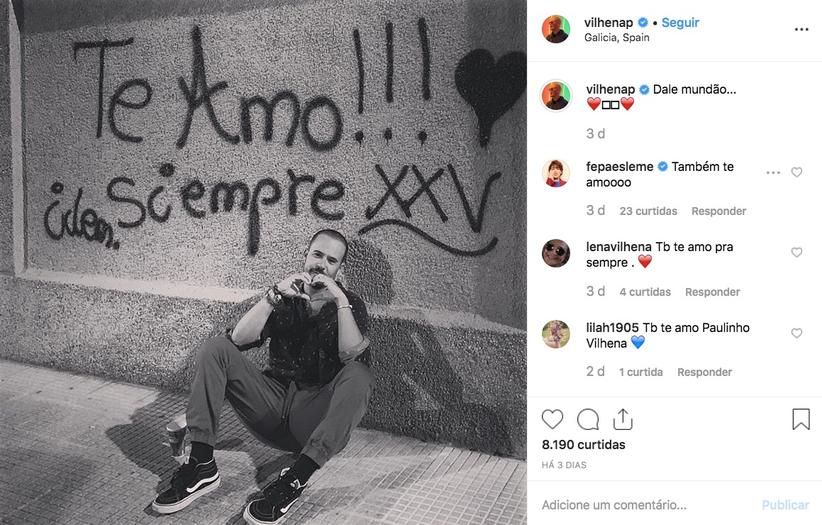Reply to fepaesleme's comment
The image size is (822, 525).
(718, 211)
